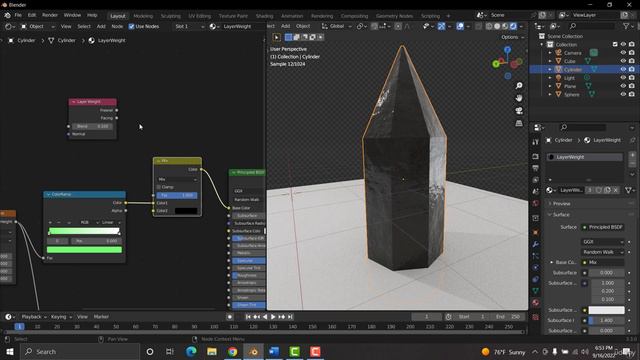Disable Sphere in renders via camera icon
This screenshot has width=640, height=360.
632,94
